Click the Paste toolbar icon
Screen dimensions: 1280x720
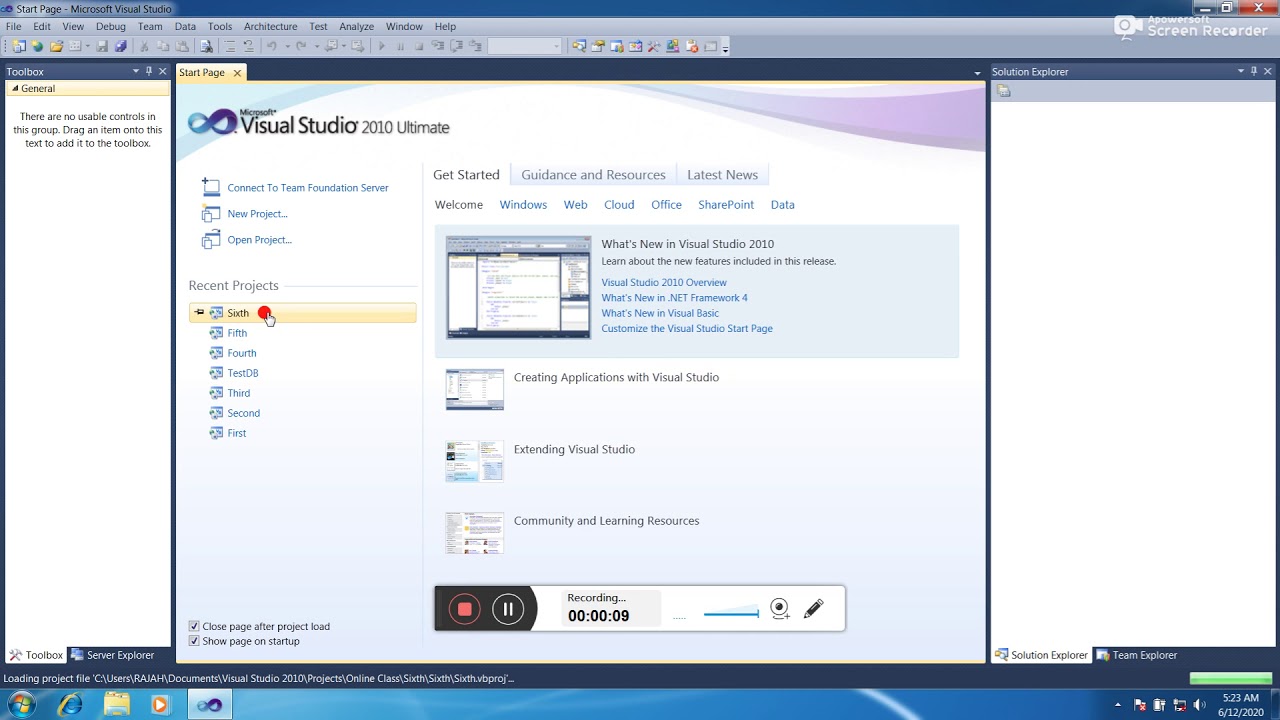182,46
